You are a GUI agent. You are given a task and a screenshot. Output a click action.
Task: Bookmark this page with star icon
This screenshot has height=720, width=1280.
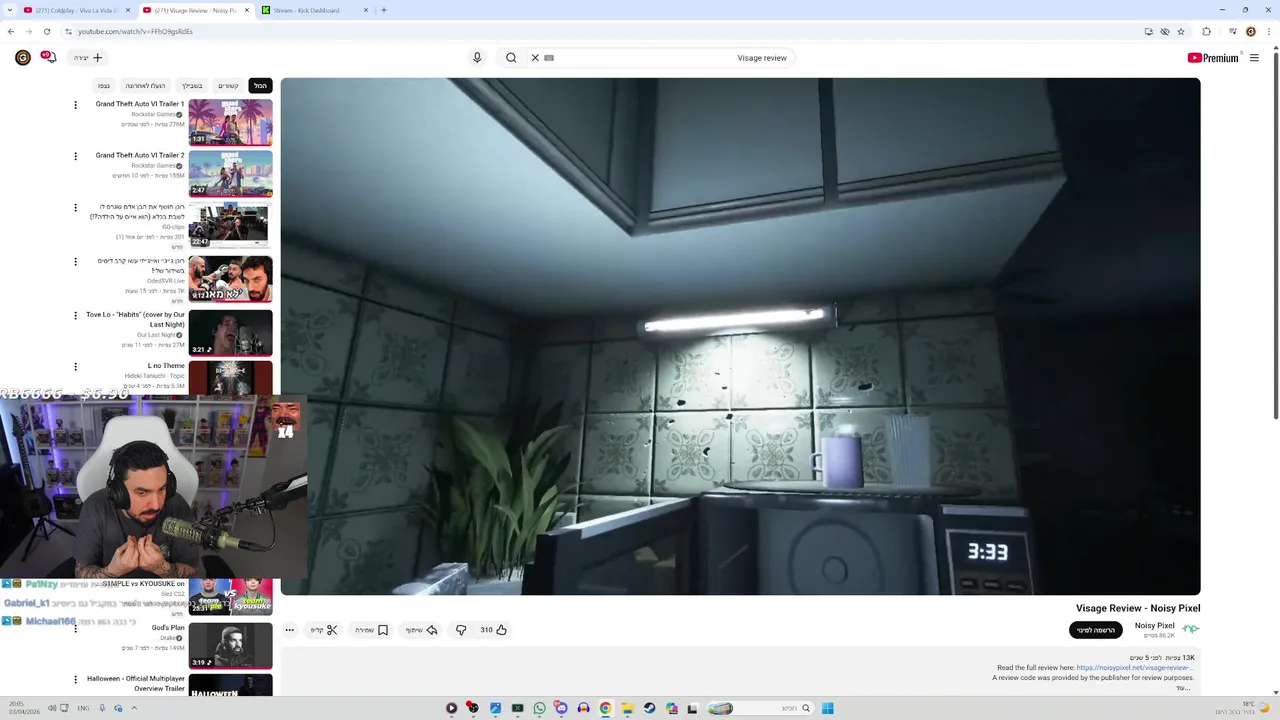(1181, 31)
